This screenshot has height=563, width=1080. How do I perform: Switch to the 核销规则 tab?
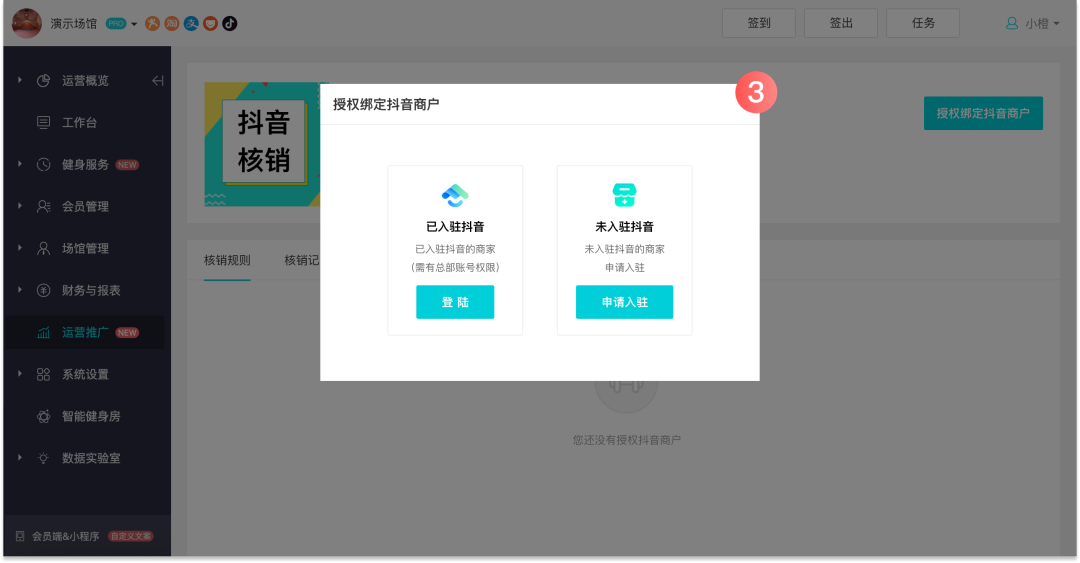pyautogui.click(x=227, y=260)
